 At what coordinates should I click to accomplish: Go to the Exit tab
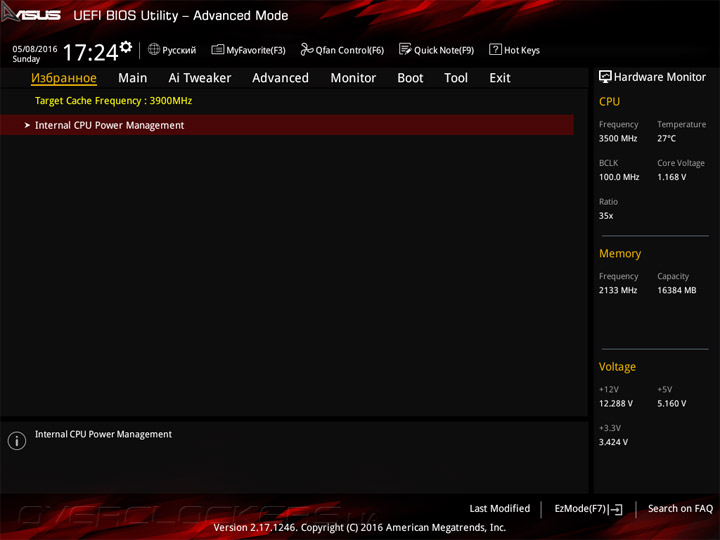point(500,78)
